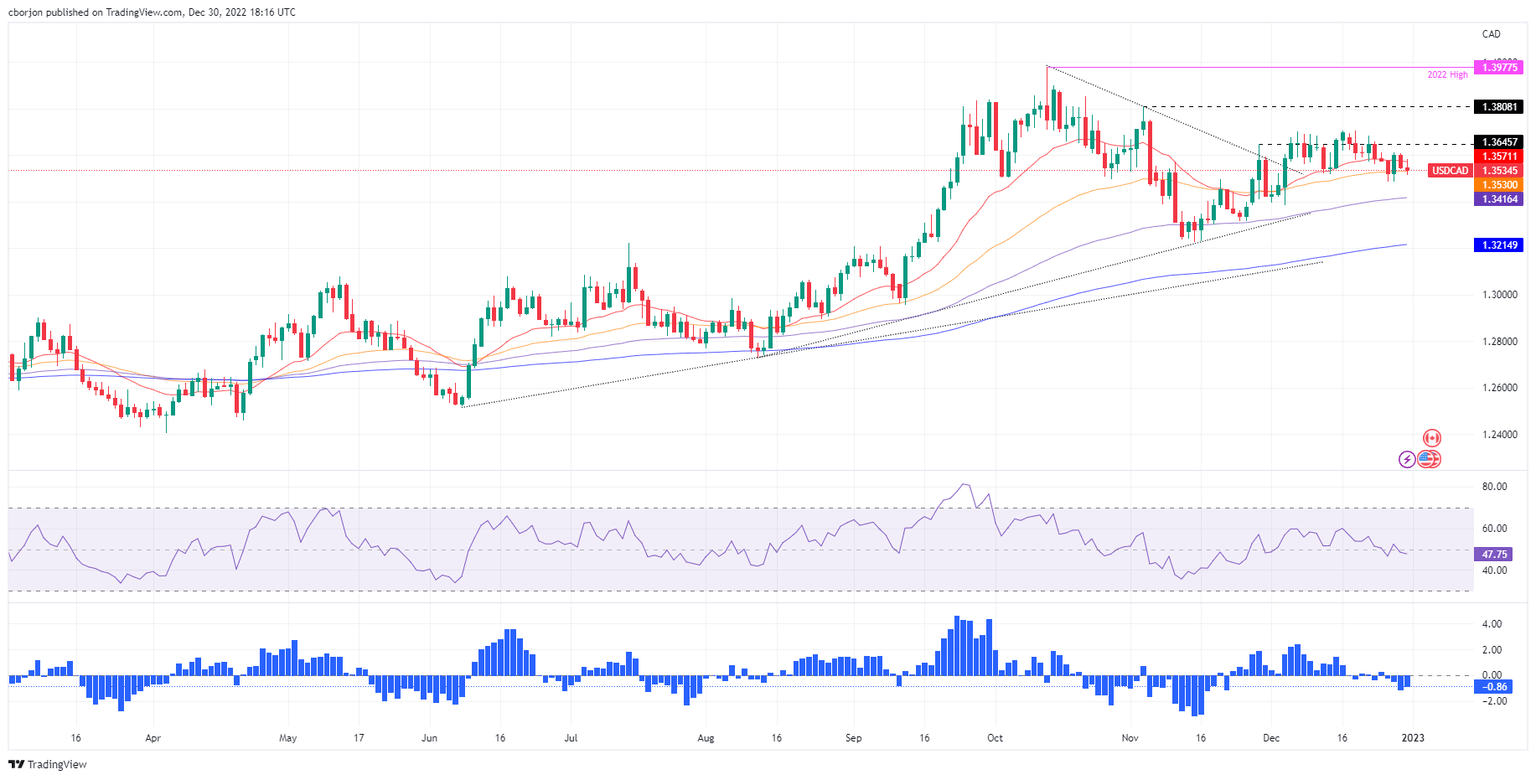The width and height of the screenshot is (1536, 779).
Task: Click the 1.26000 price axis value
Action: coord(1500,388)
